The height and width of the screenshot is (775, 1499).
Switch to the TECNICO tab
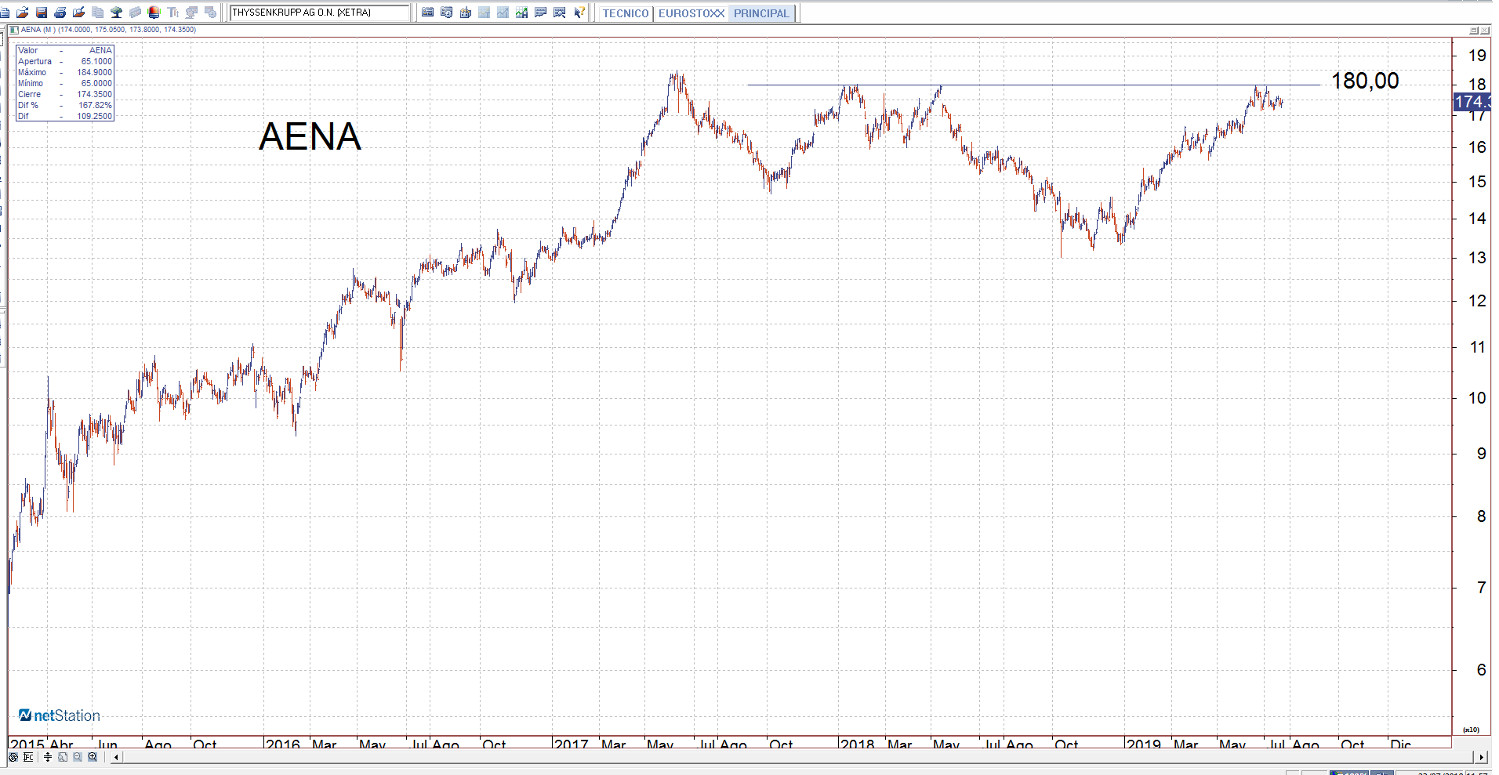point(625,14)
